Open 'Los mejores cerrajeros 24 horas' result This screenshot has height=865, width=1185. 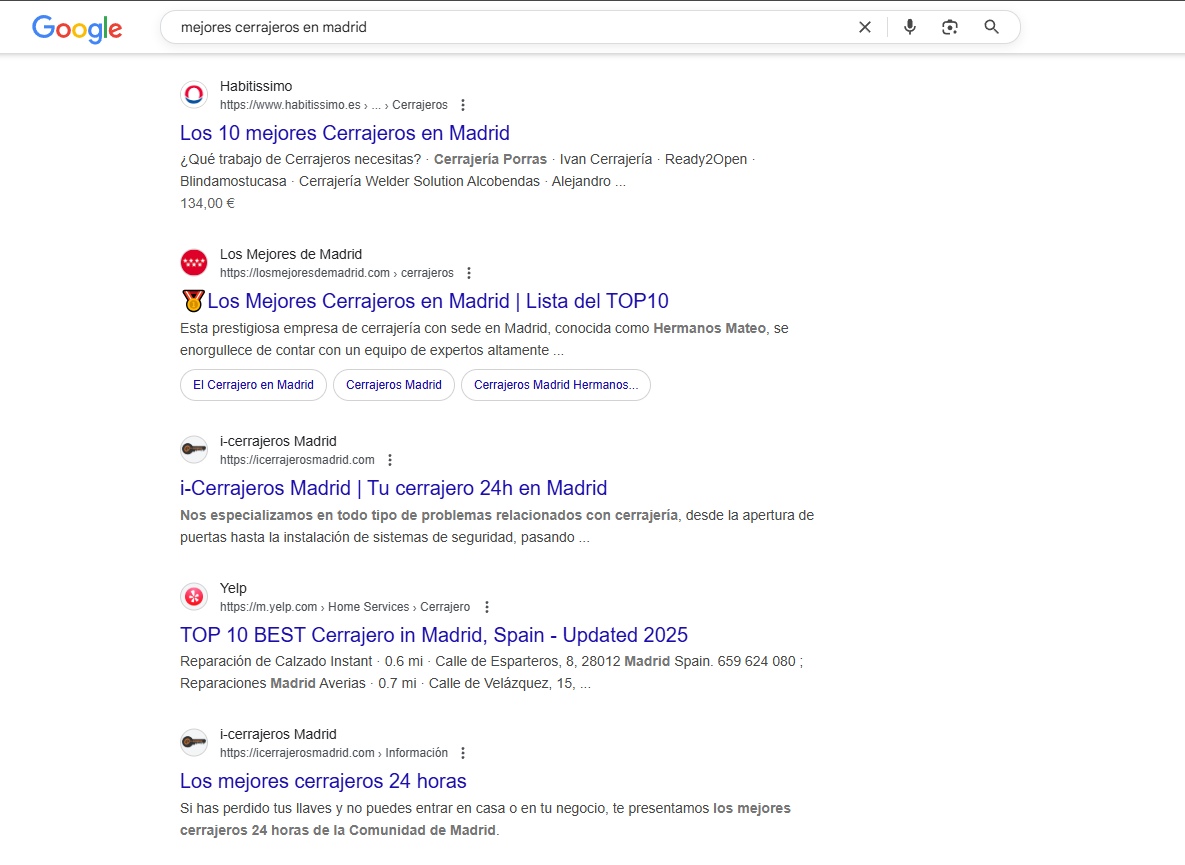click(x=323, y=781)
